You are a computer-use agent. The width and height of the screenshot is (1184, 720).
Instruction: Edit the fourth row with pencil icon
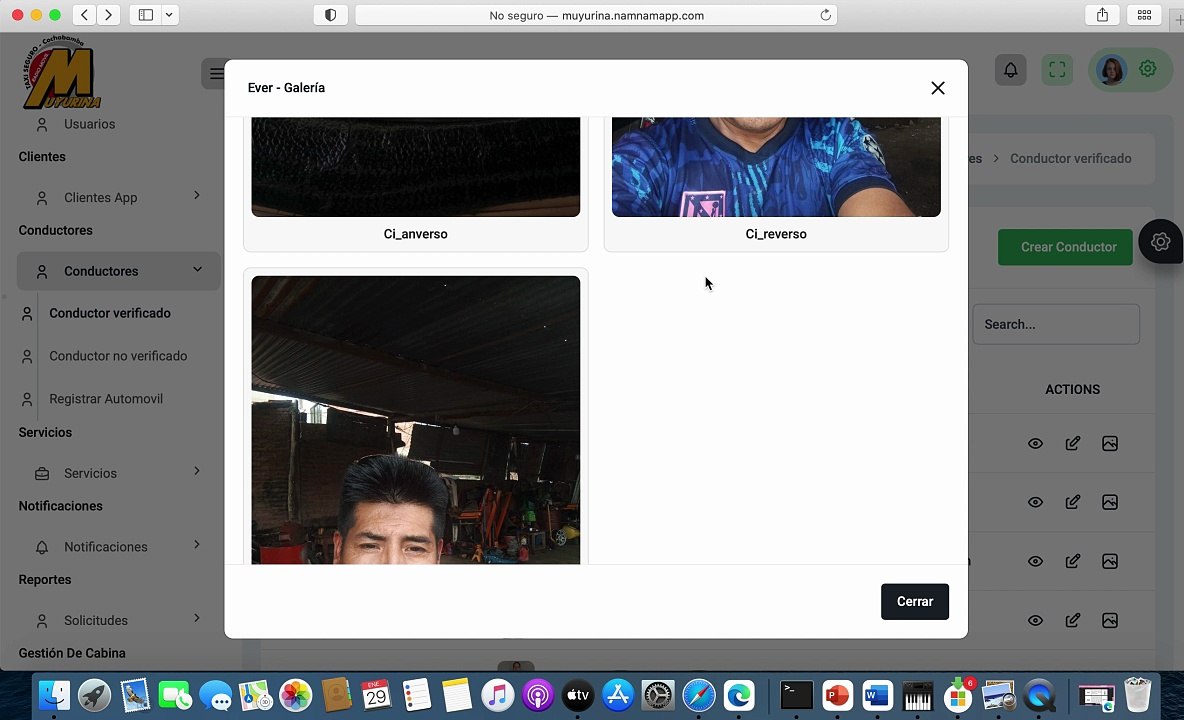1072,620
